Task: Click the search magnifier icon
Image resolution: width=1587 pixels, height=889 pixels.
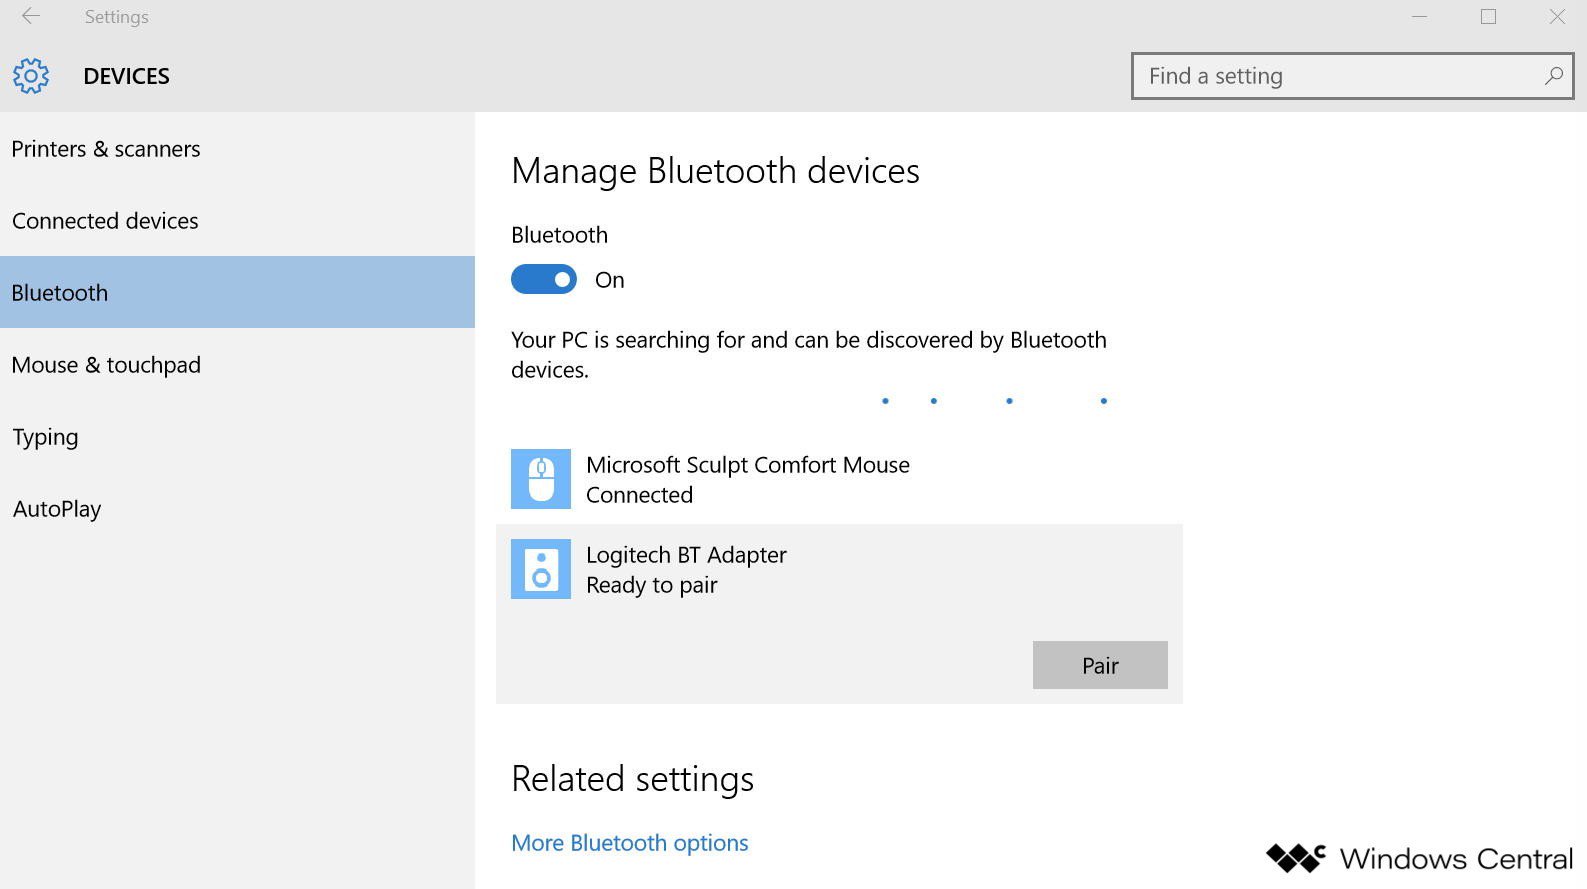Action: tap(1553, 76)
